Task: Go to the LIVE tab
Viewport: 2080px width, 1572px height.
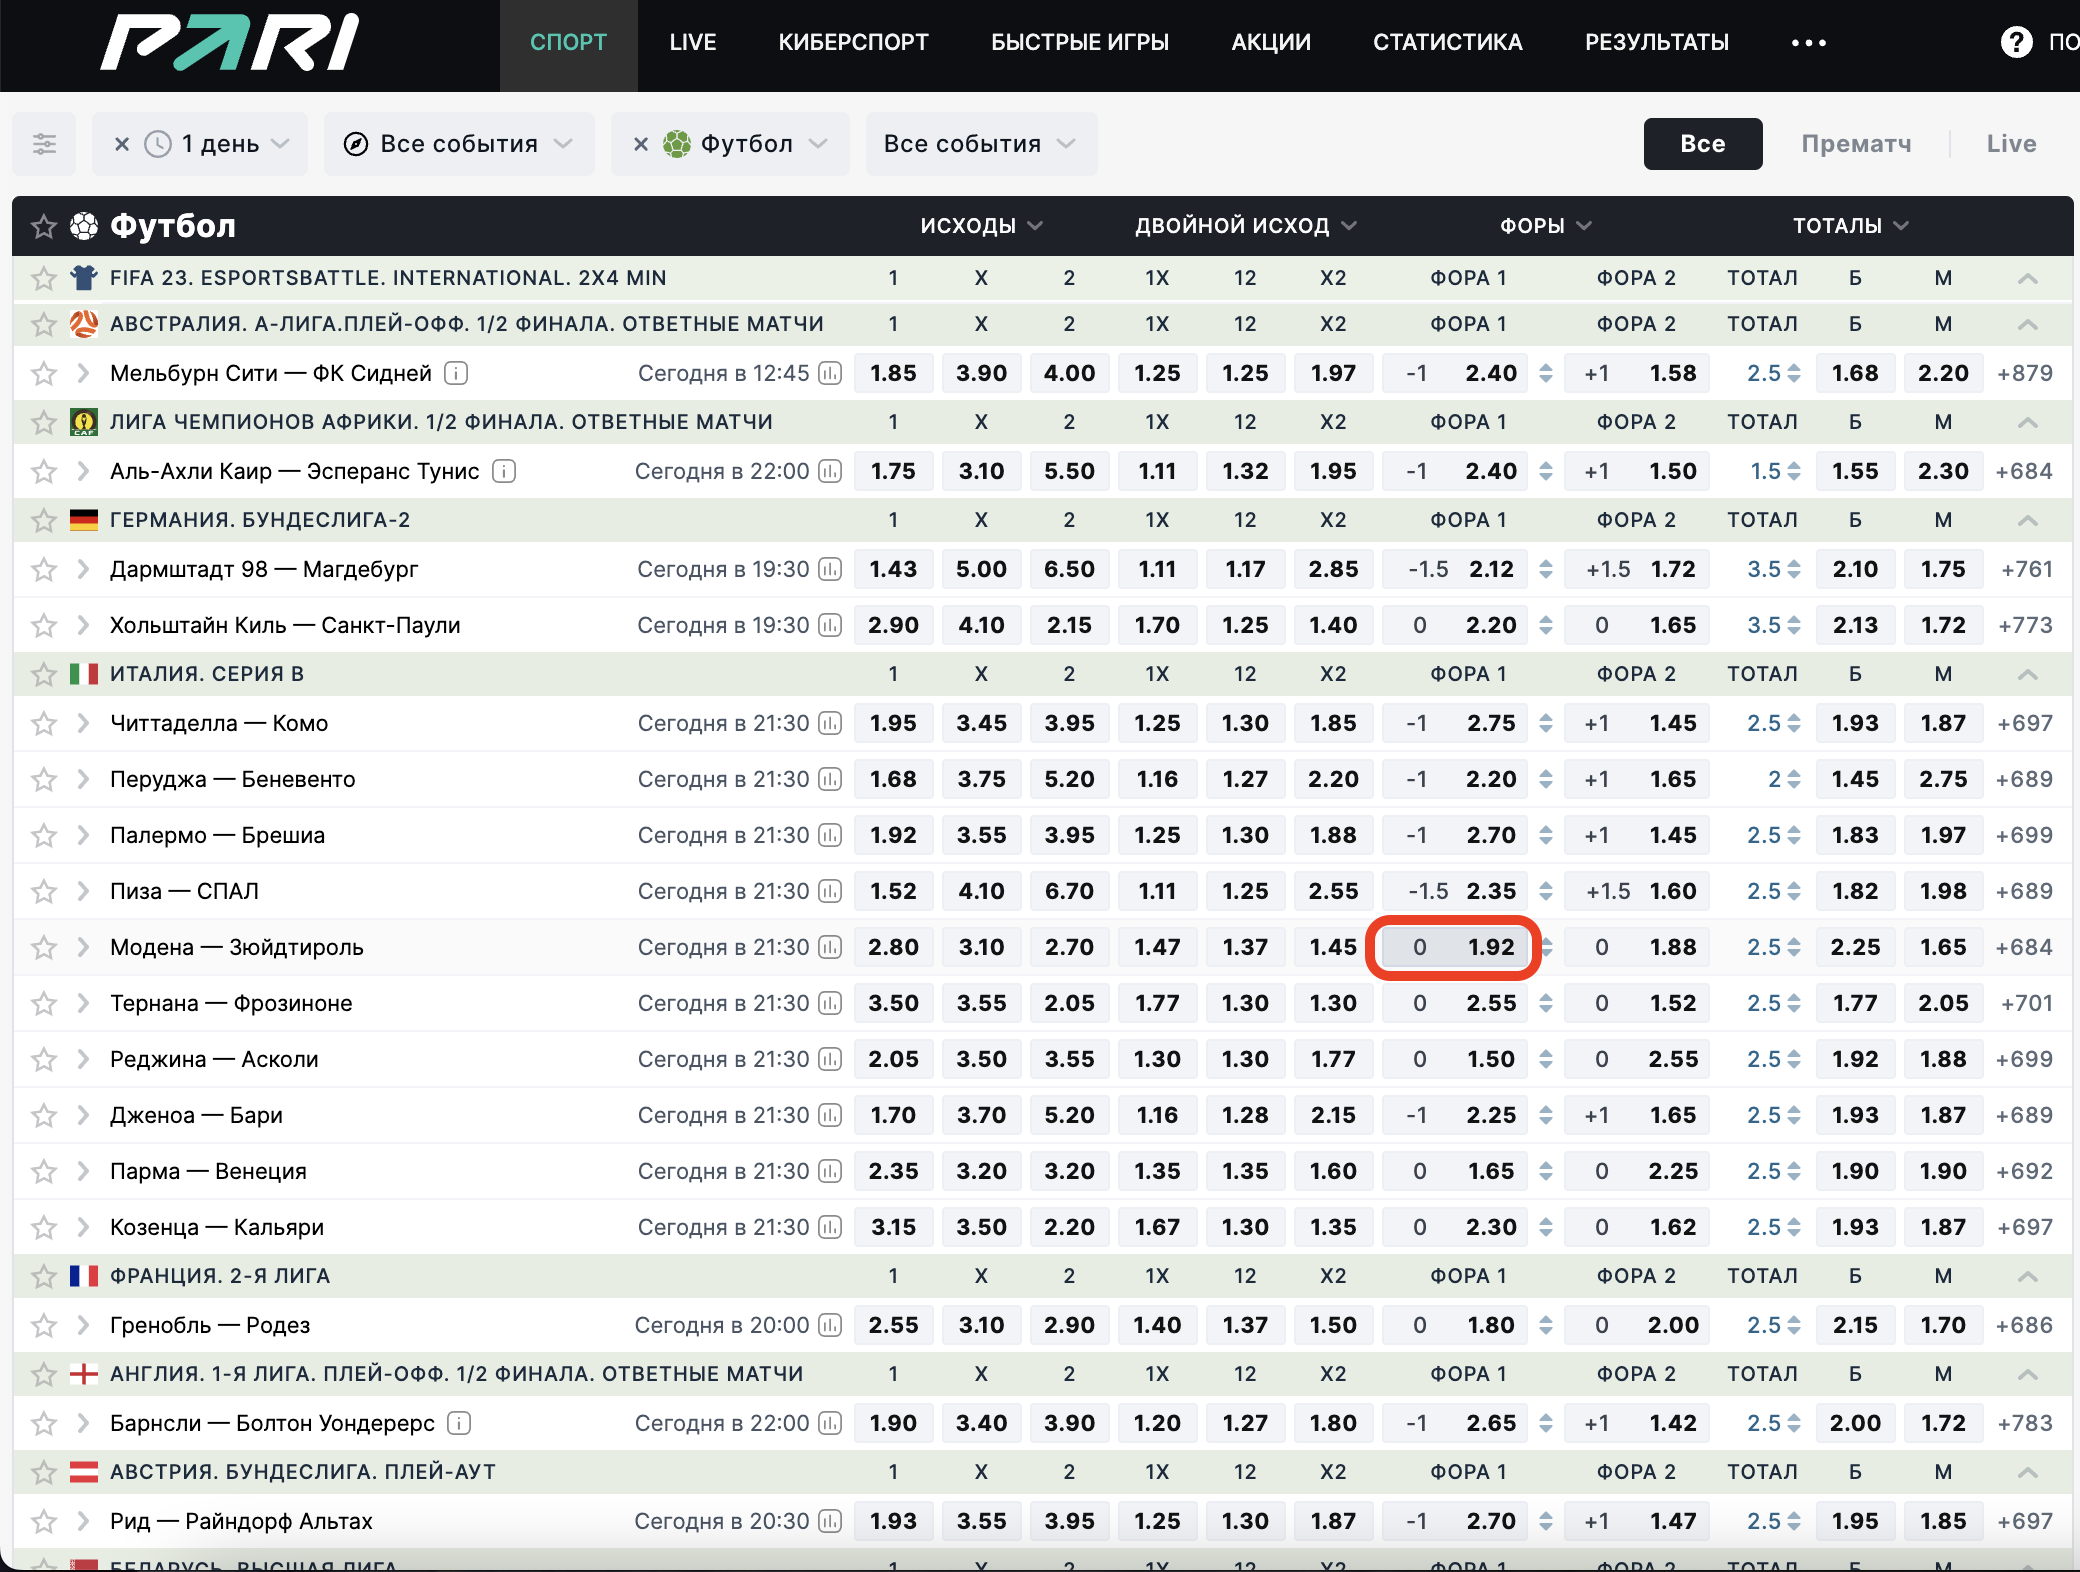Action: (x=692, y=42)
